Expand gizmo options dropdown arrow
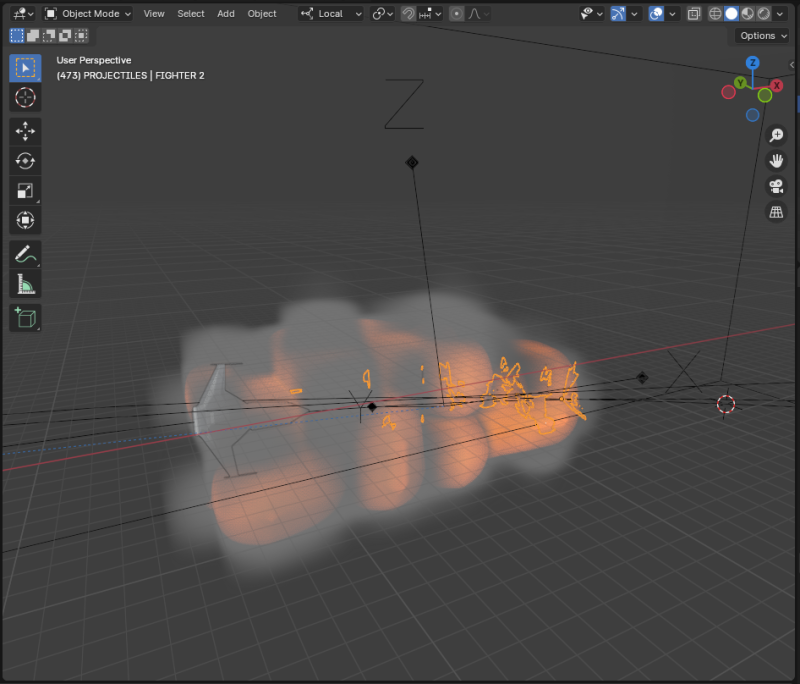 pos(634,14)
